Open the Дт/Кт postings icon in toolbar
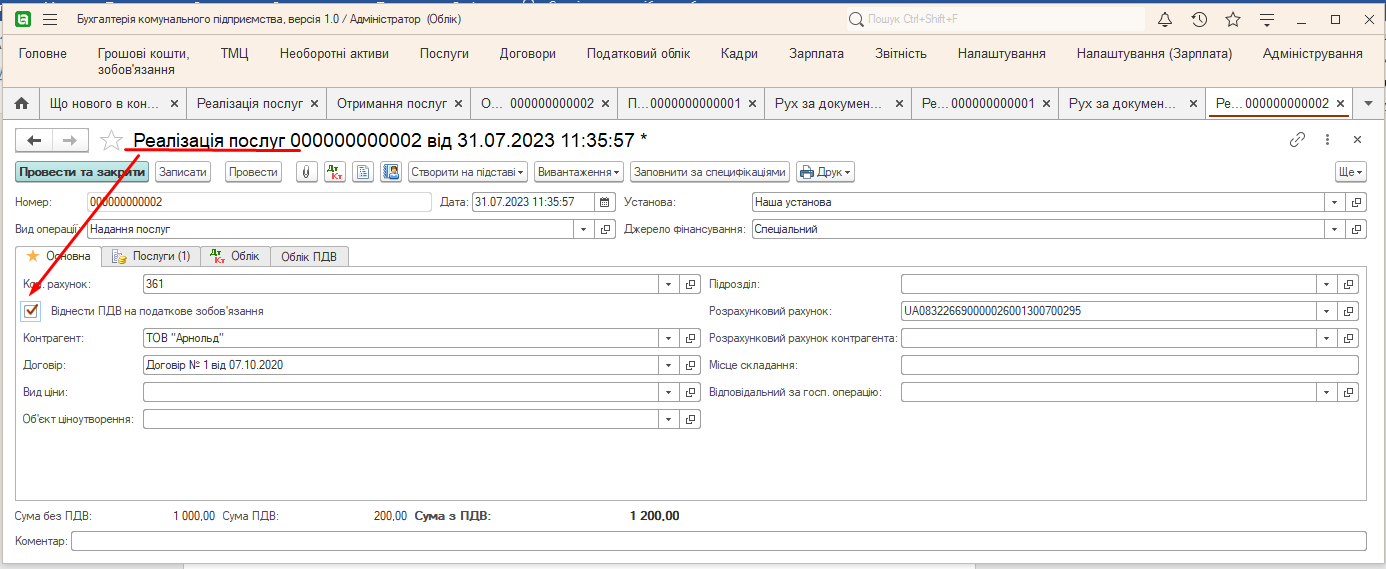 335,172
